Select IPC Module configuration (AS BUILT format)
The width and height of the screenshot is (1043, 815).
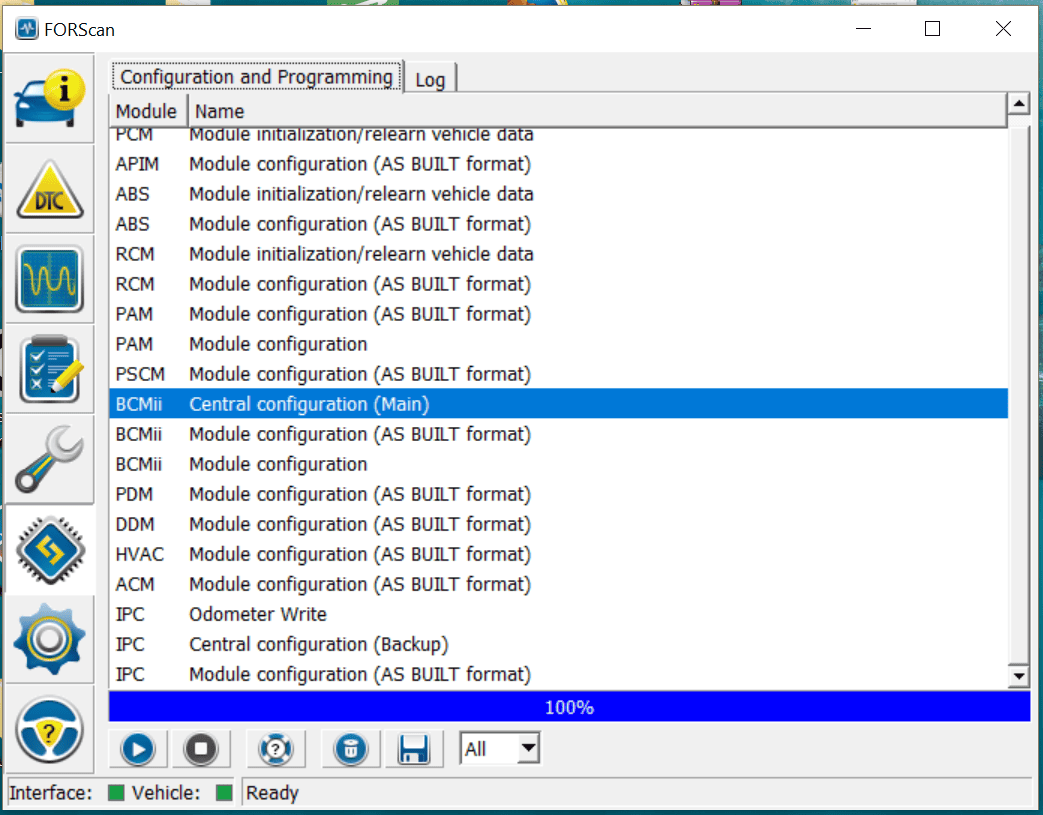[559, 674]
